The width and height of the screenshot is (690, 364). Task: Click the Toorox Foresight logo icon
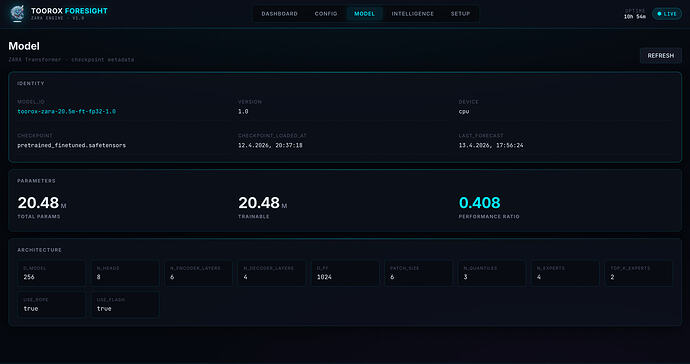point(17,13)
